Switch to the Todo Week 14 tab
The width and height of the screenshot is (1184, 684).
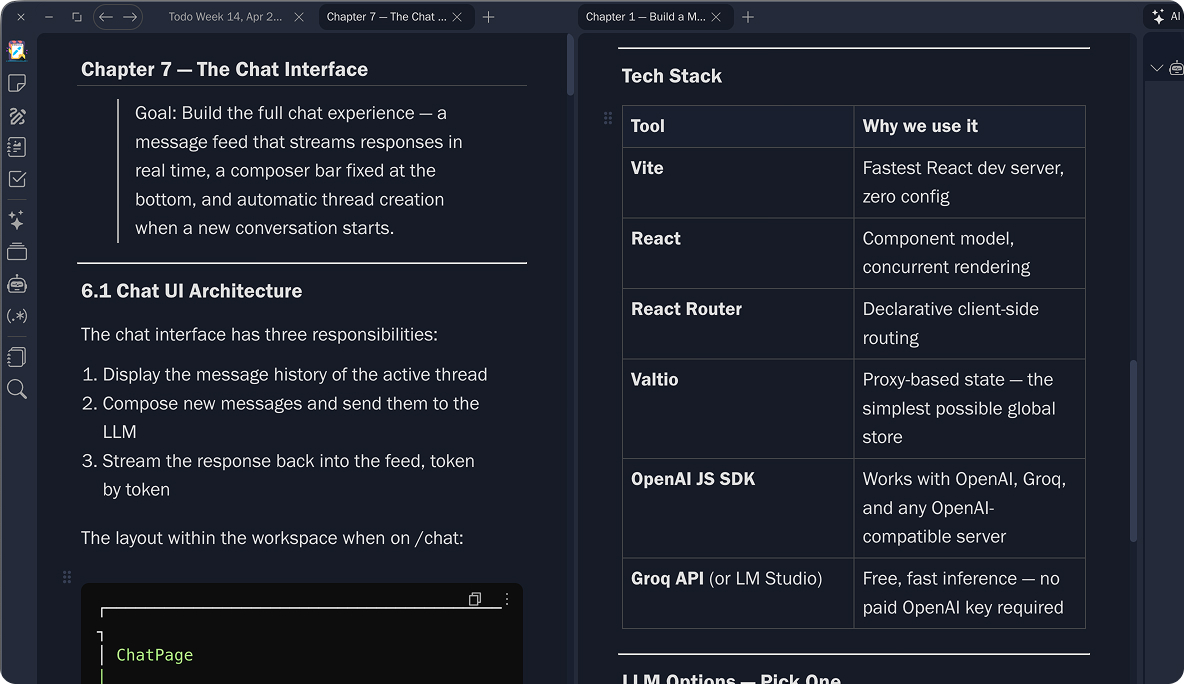click(x=226, y=17)
